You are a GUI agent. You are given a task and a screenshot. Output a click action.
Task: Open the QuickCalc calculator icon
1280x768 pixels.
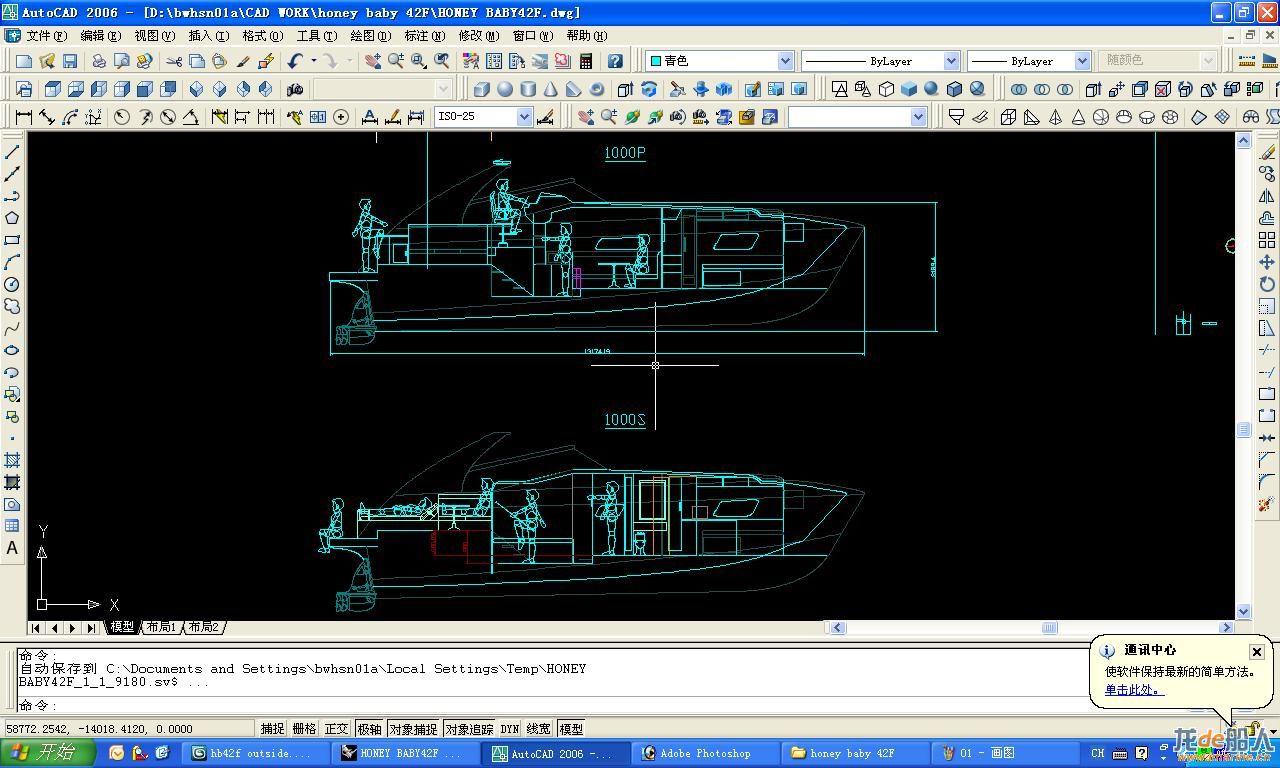pos(586,61)
